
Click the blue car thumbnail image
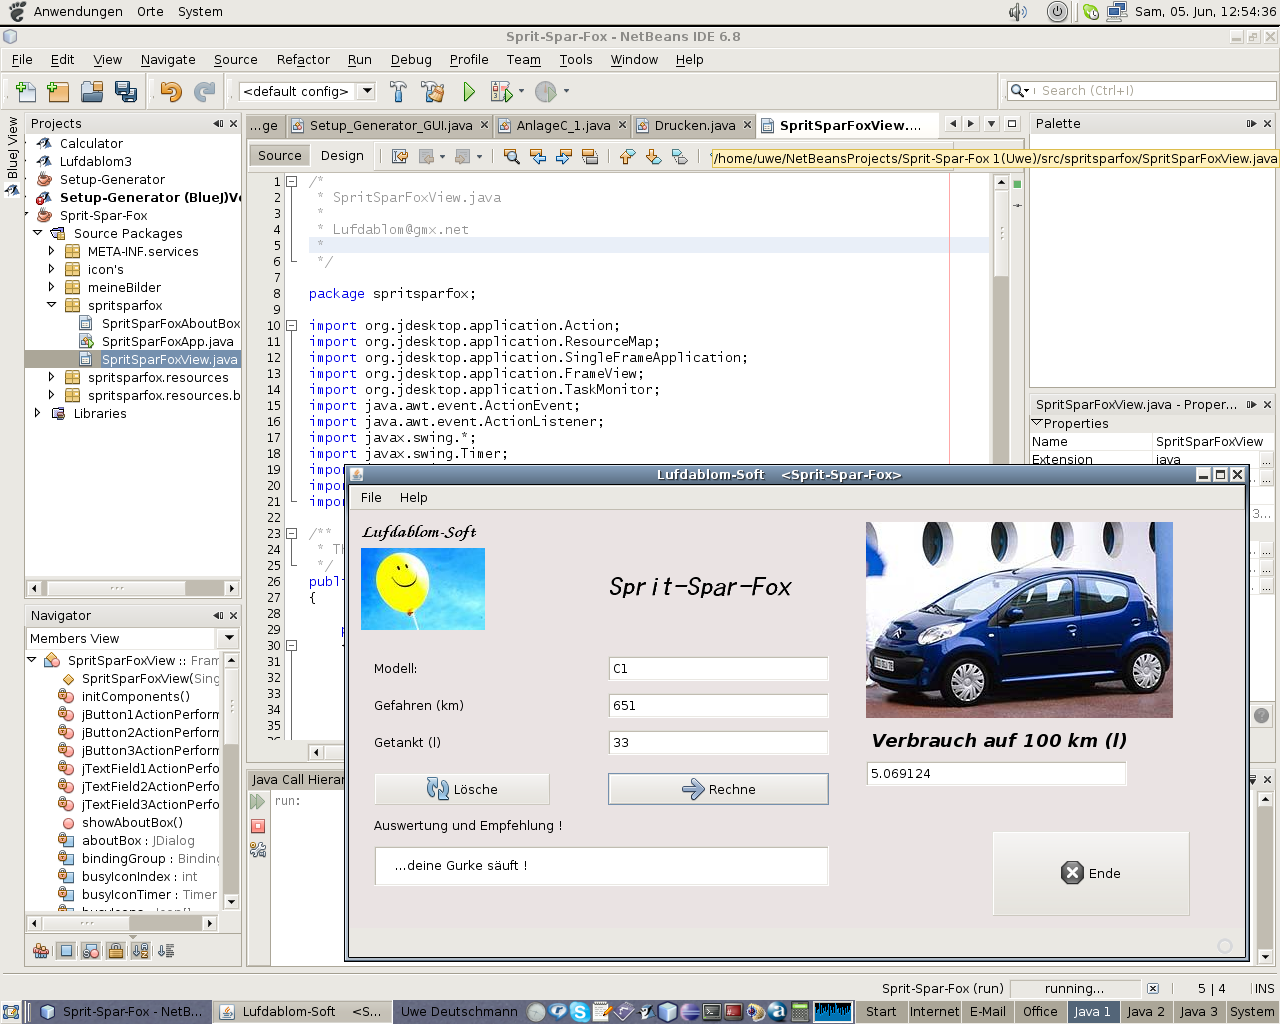point(1019,619)
